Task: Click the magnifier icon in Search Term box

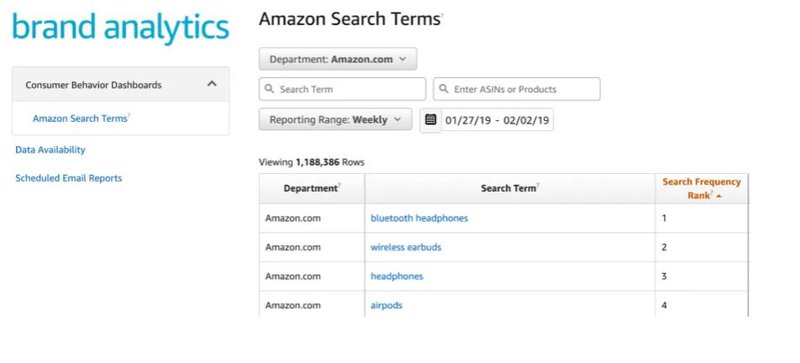Action: click(269, 89)
